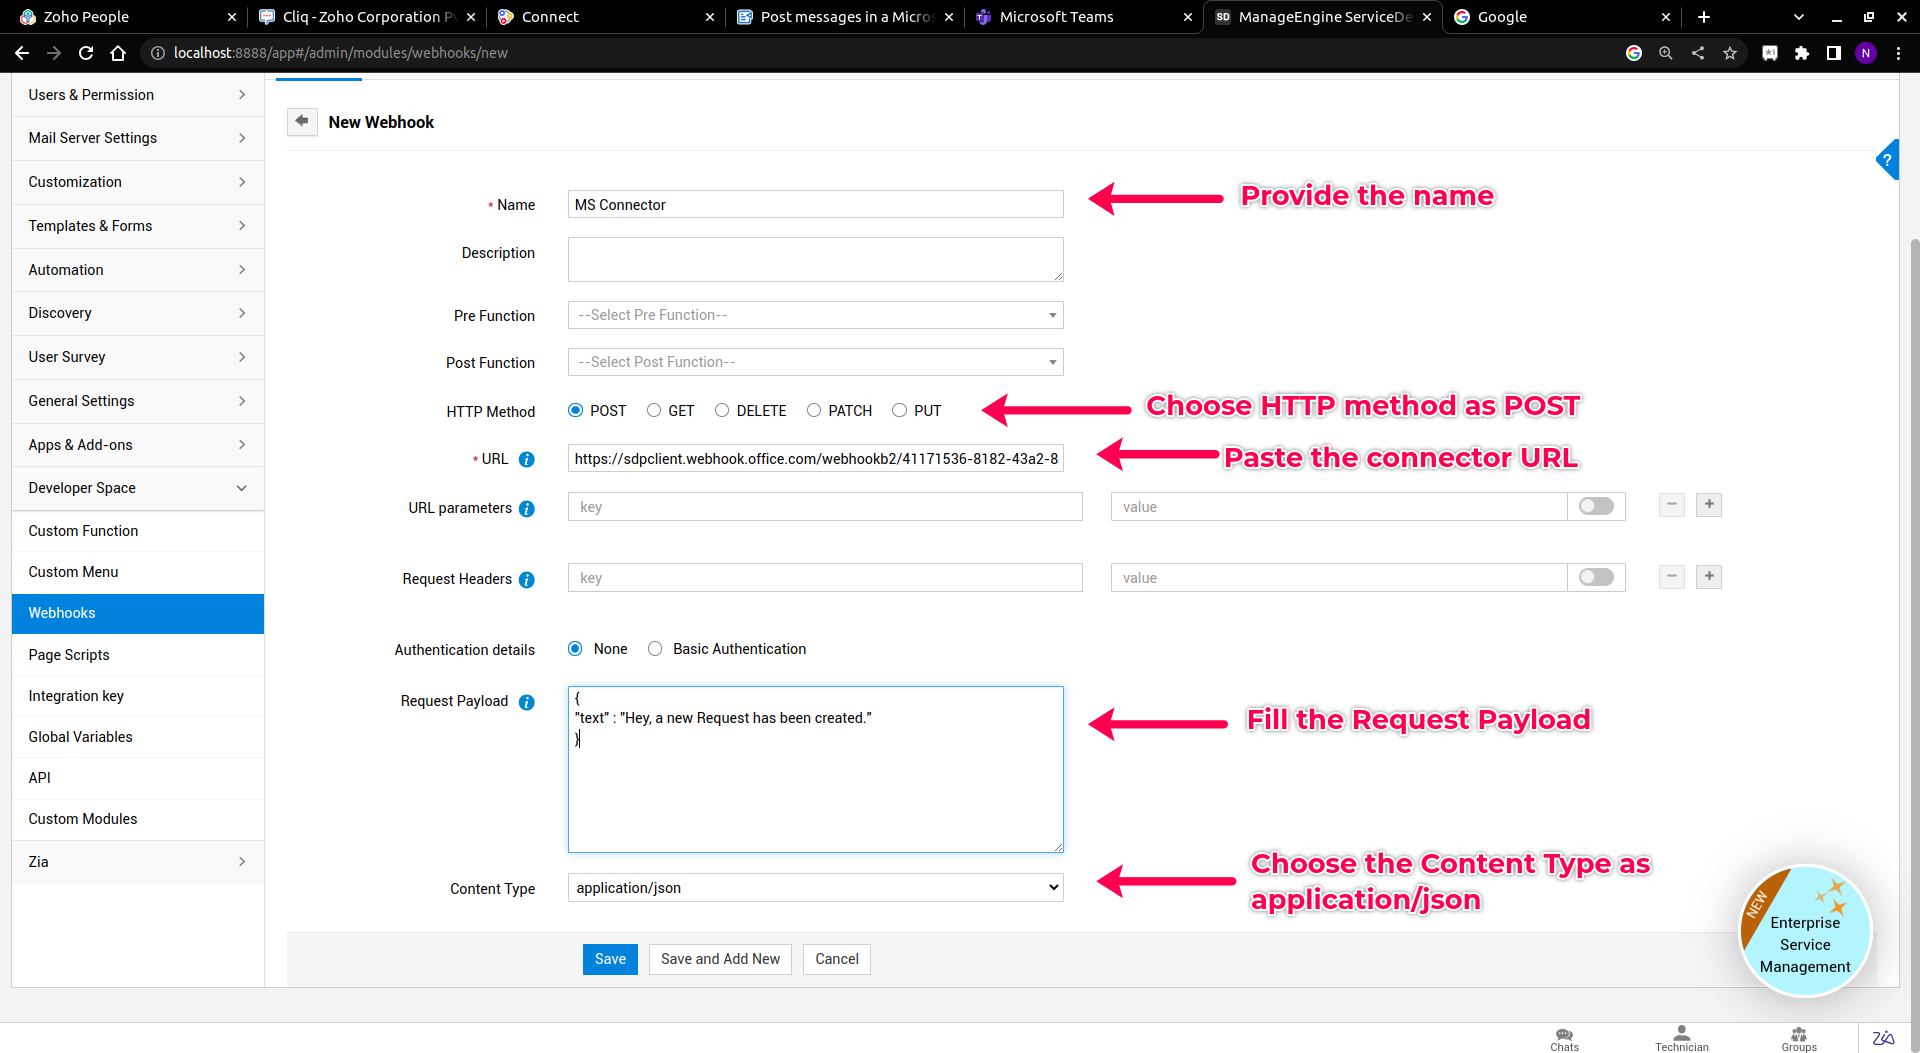Image resolution: width=1920 pixels, height=1053 pixels.
Task: Remove Request Headers row with minus
Action: point(1671,577)
